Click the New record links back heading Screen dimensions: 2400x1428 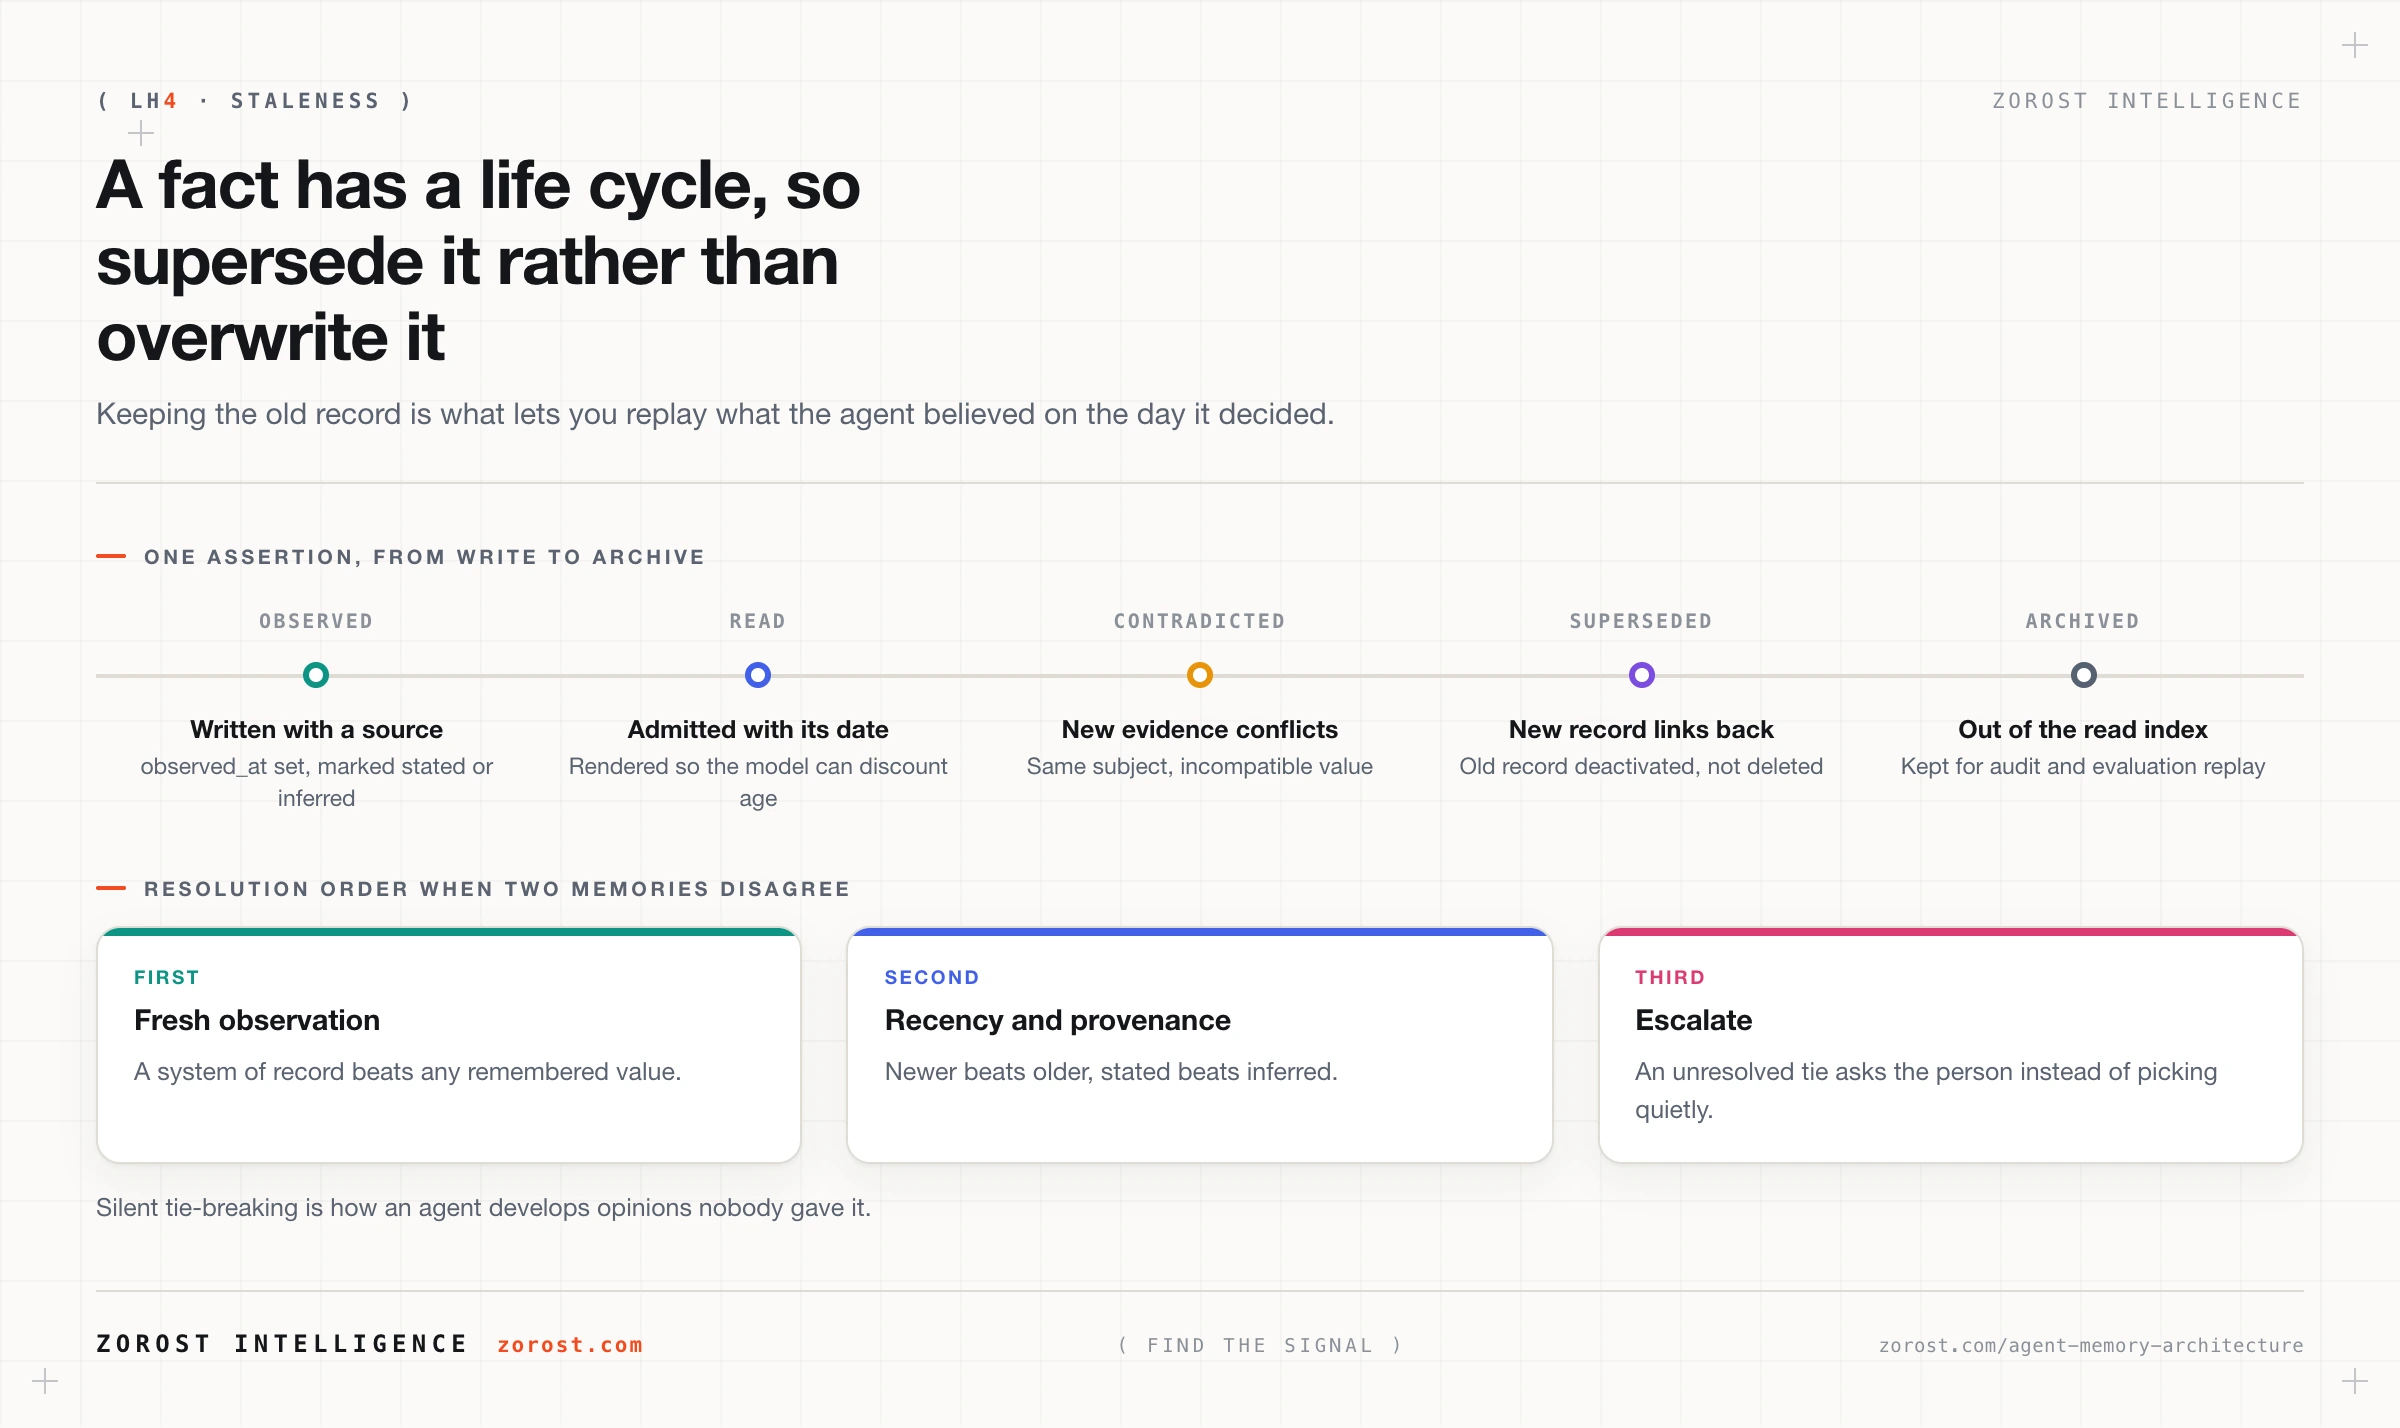(x=1641, y=729)
